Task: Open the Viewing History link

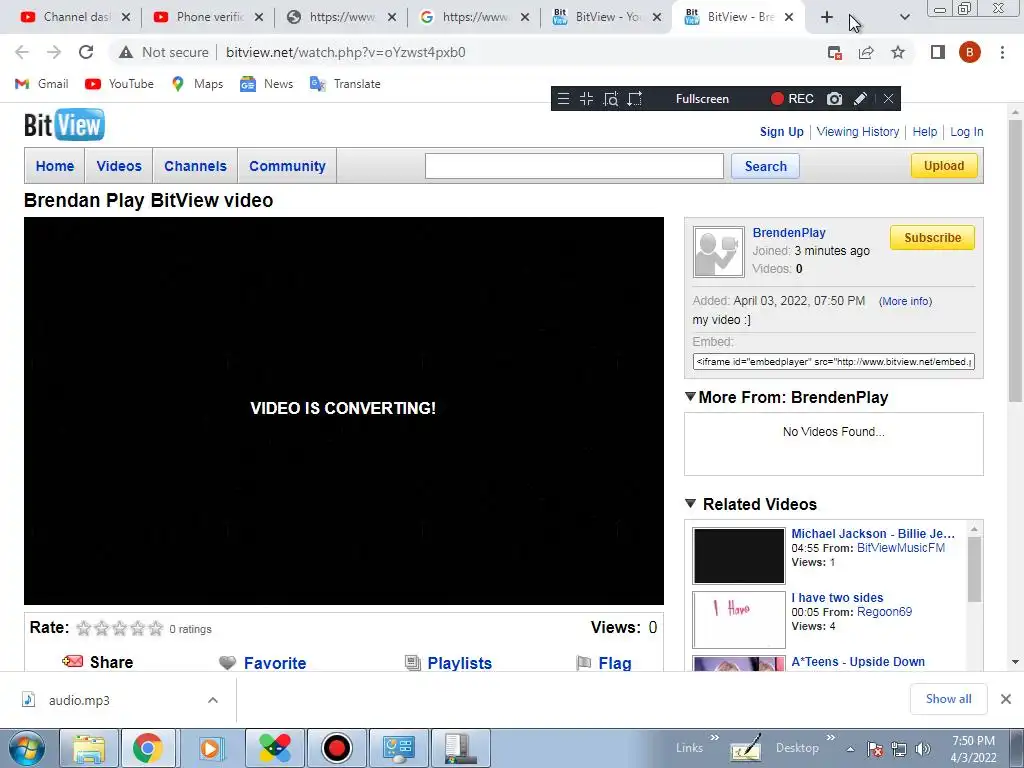Action: (x=857, y=131)
